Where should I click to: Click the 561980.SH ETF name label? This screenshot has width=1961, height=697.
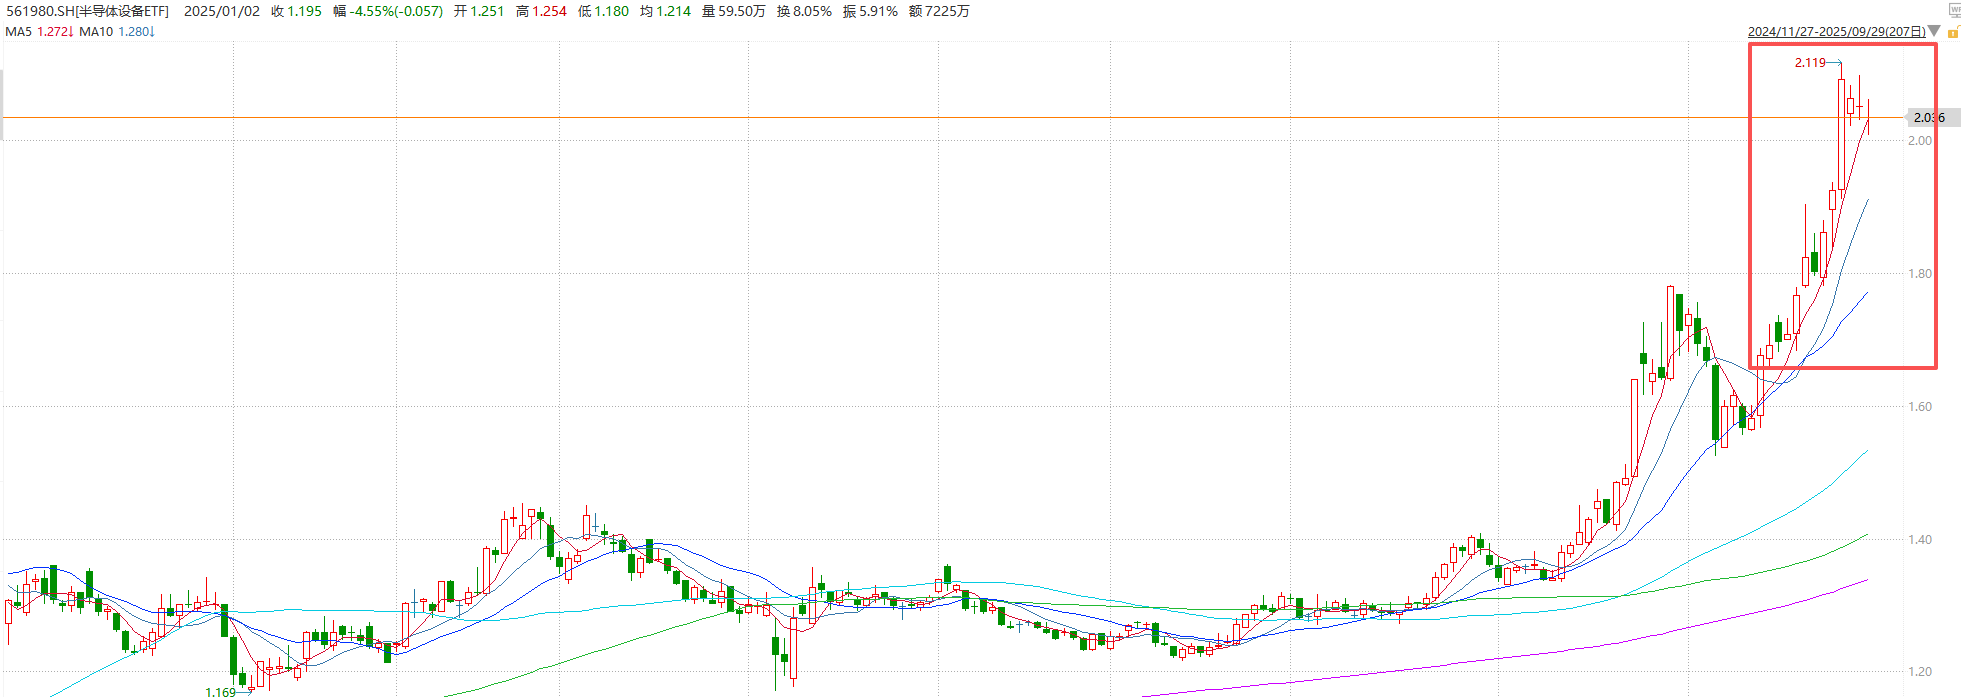(x=88, y=11)
